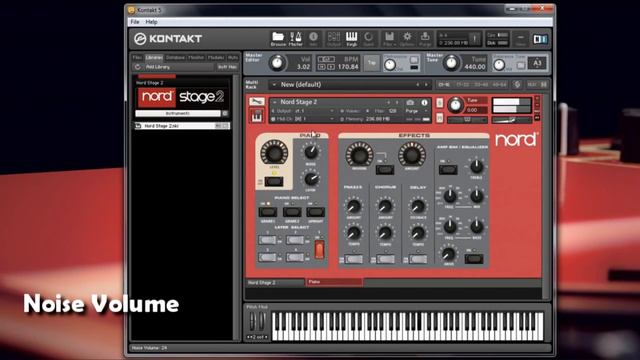
Task: Open the Quick-load icon
Action: [369, 39]
